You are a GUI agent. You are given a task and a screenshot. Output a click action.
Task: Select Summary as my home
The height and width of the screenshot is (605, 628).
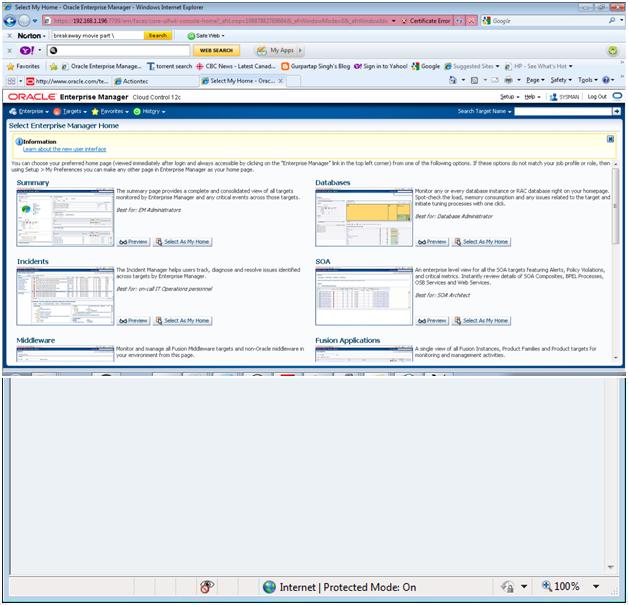(183, 242)
